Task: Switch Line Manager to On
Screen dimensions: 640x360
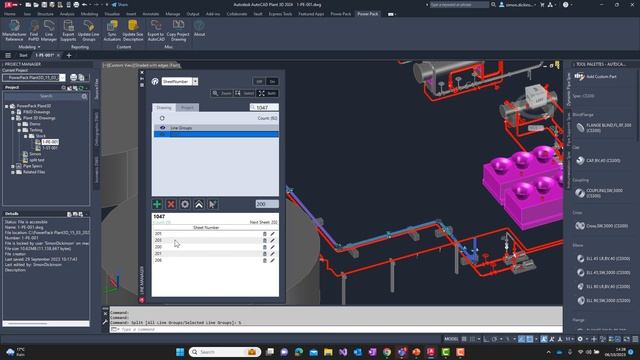Action: pos(272,82)
